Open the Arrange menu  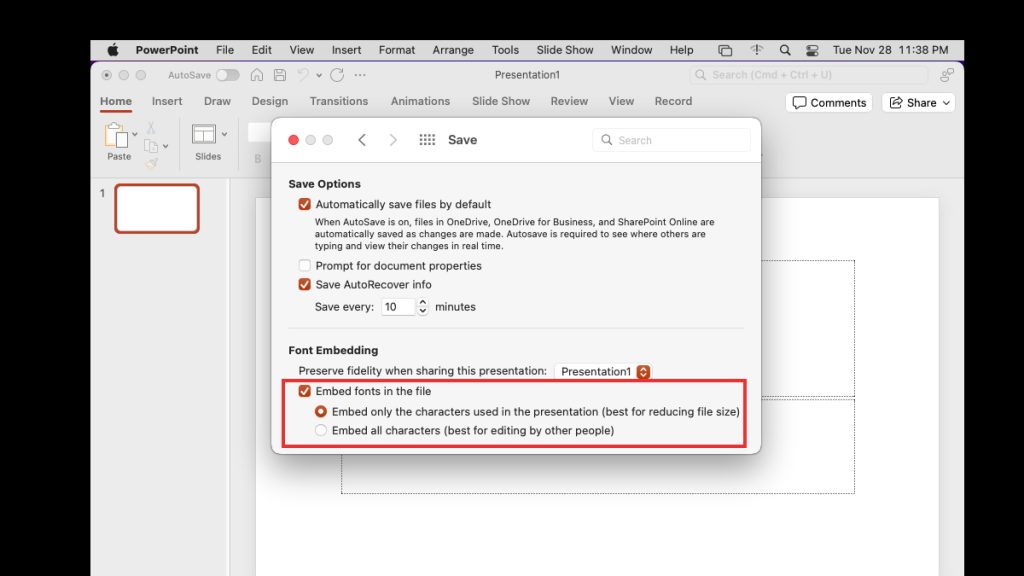[x=453, y=49]
